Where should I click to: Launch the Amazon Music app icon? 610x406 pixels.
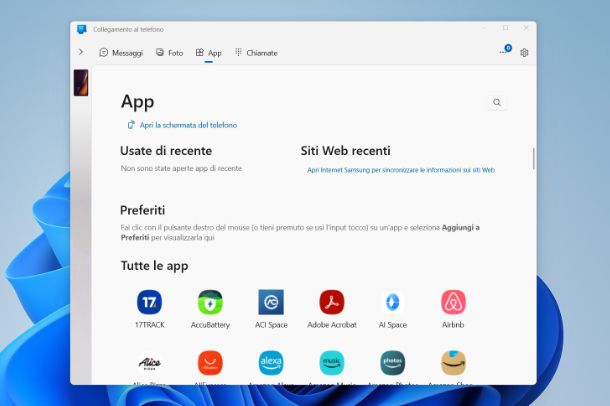(332, 363)
